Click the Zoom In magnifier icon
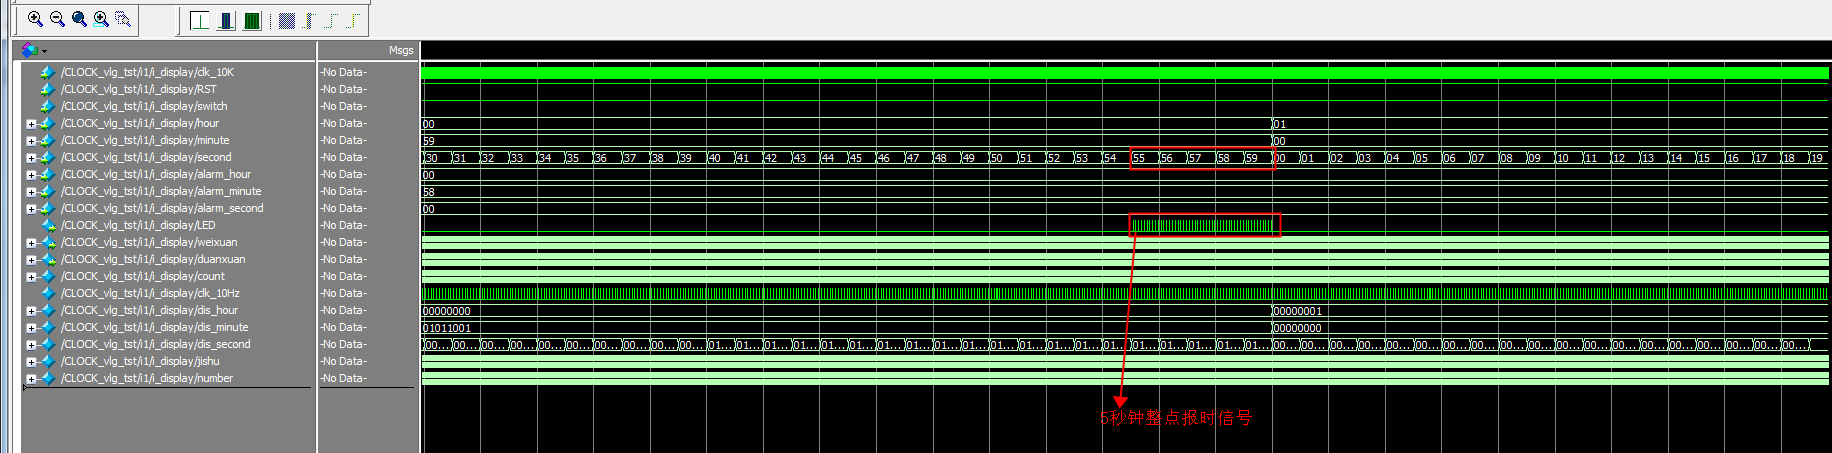The height and width of the screenshot is (453, 1832). [35, 19]
